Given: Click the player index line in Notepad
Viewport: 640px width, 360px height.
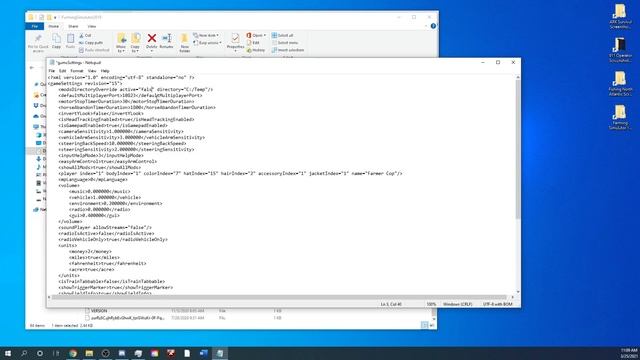Looking at the screenshot, I should coord(230,173).
